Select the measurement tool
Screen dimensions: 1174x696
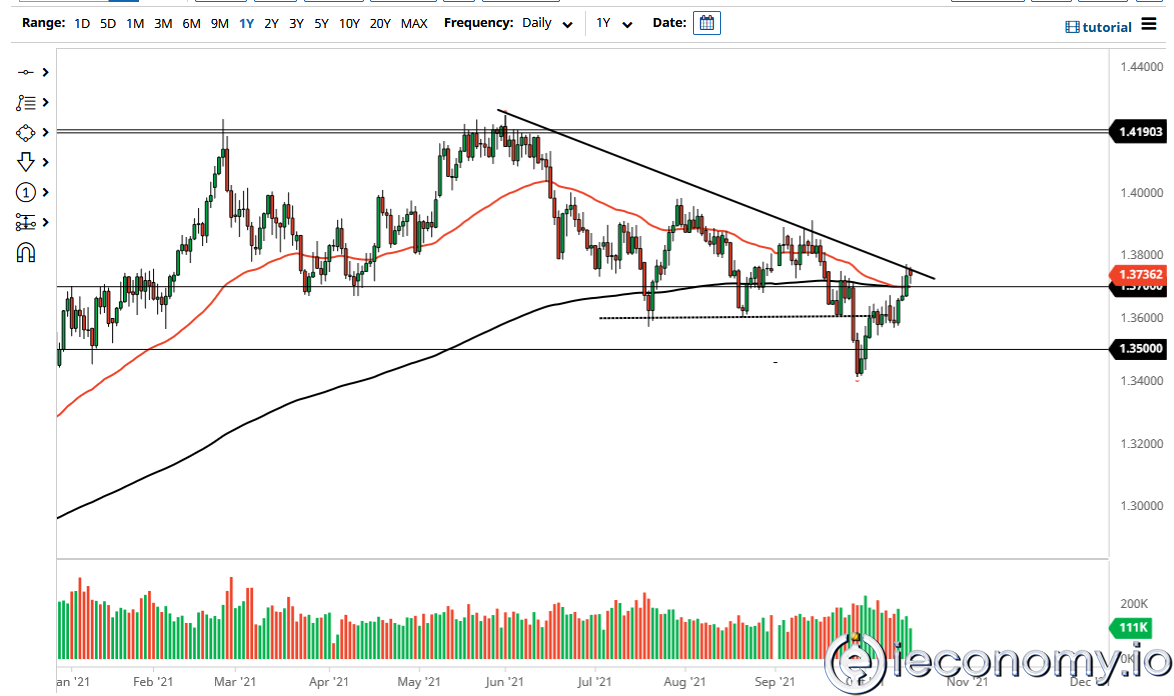25,222
